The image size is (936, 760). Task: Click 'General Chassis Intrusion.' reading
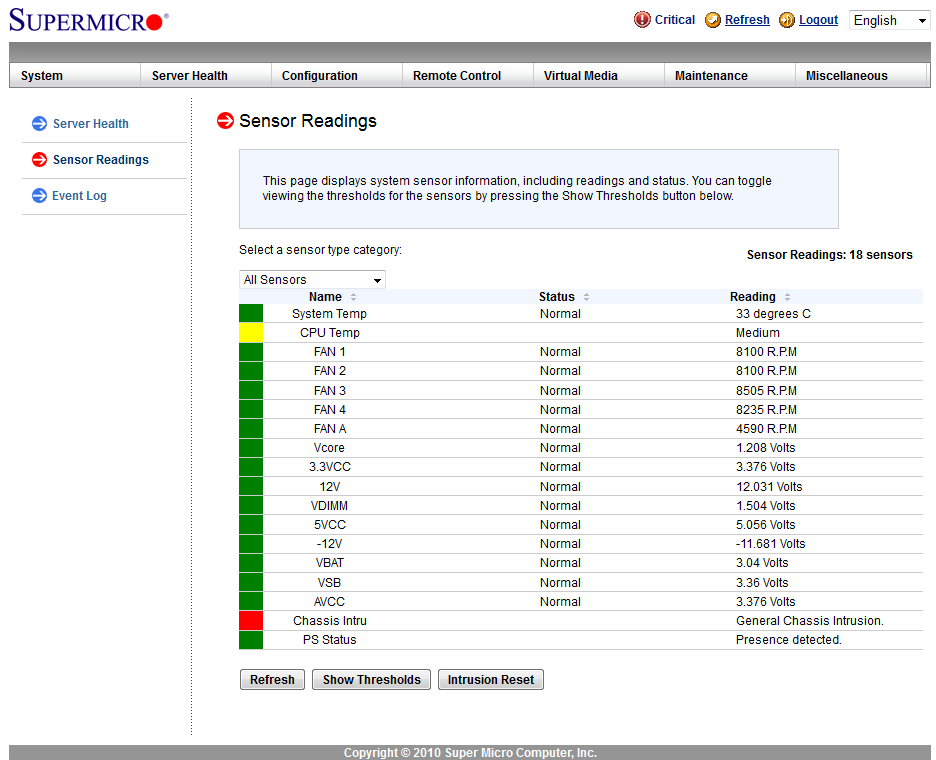point(809,621)
